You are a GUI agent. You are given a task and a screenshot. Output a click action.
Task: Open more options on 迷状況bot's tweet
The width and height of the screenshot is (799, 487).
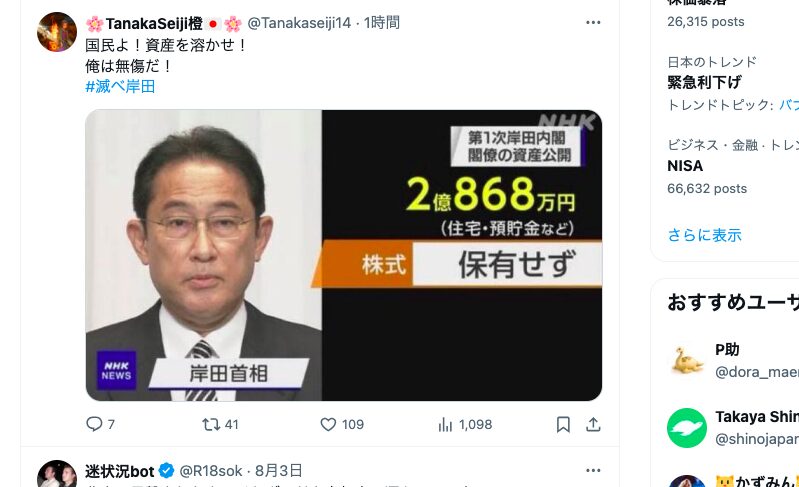(593, 470)
